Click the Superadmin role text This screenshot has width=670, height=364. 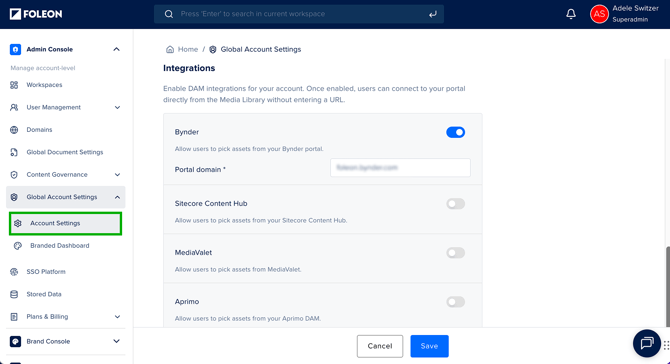pyautogui.click(x=630, y=20)
